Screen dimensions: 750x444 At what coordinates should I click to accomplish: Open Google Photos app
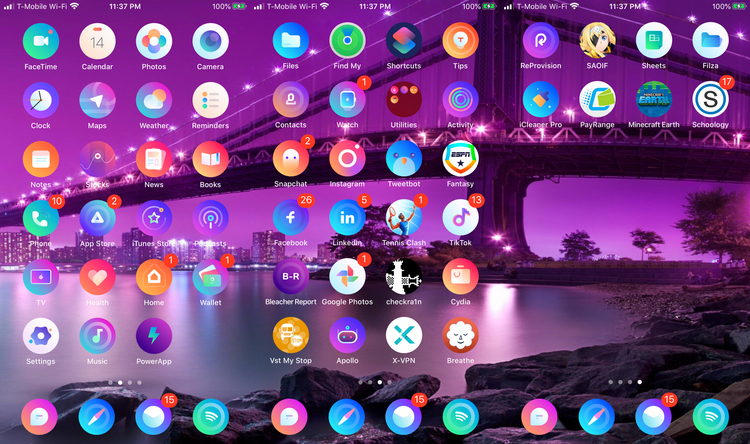347,277
